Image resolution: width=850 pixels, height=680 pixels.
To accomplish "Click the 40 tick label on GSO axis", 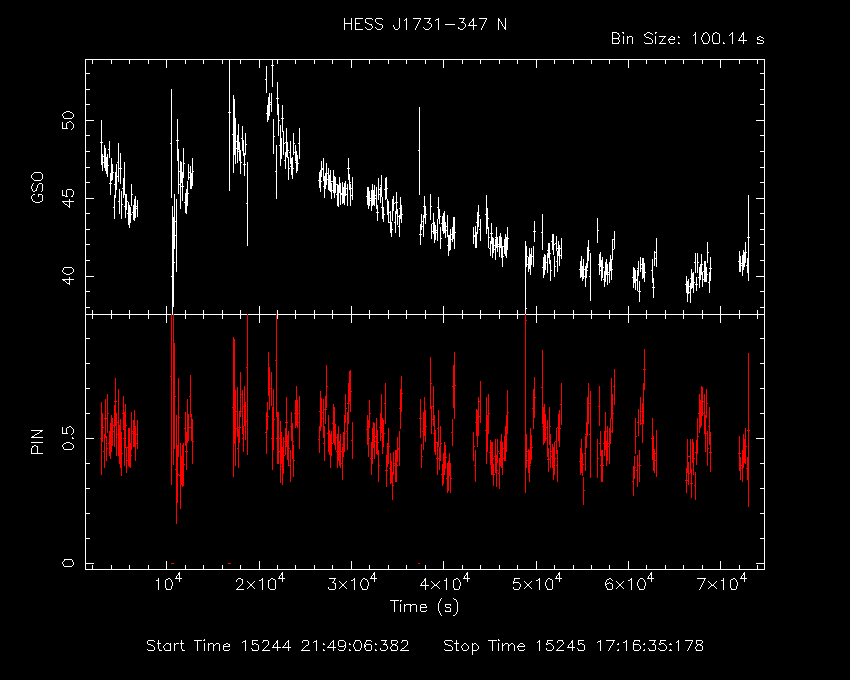I will click(68, 276).
